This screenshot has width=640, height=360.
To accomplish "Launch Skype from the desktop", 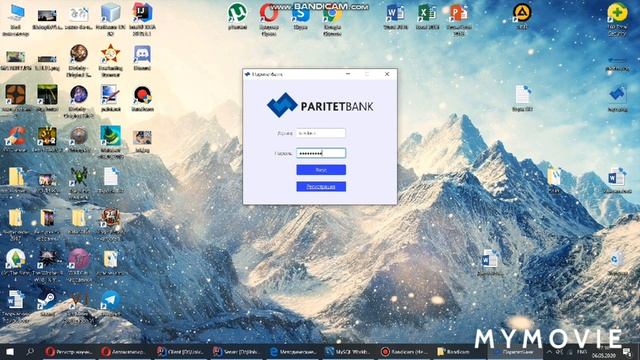I will pos(300,17).
